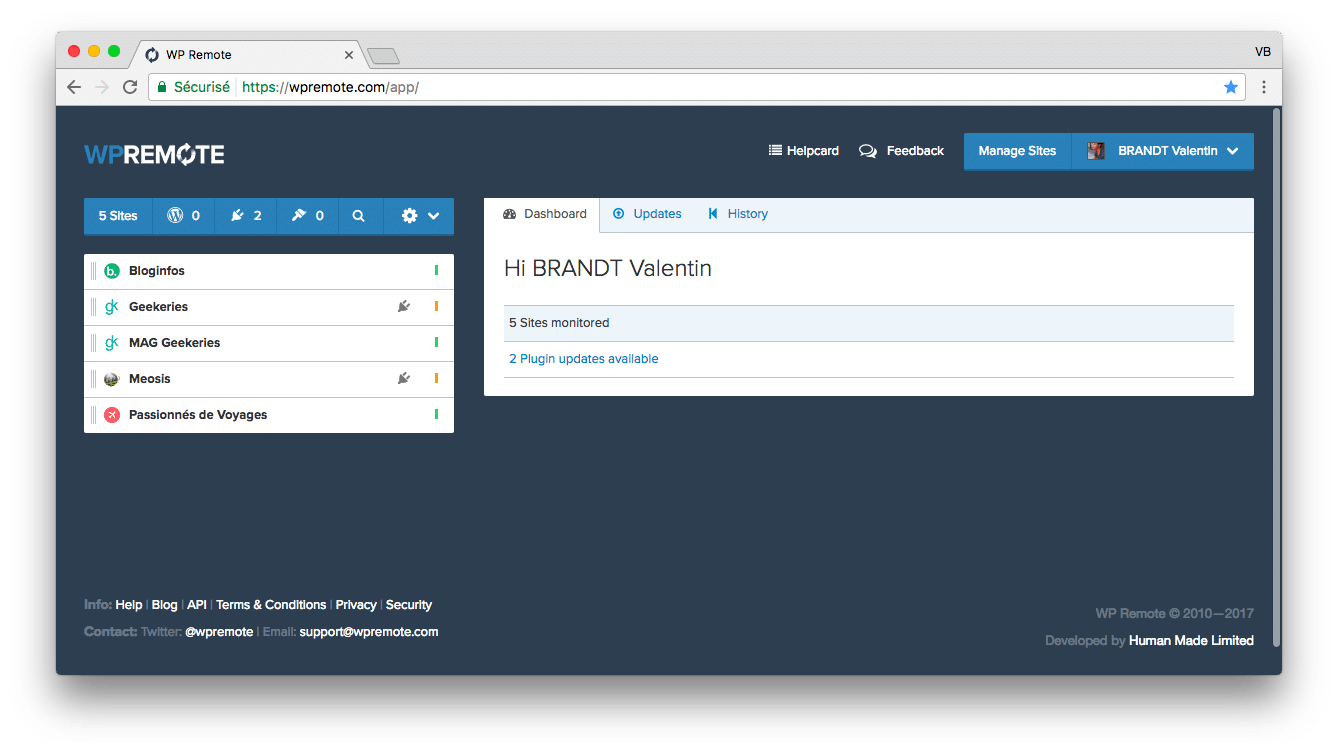Click the browser forward arrow
The height and width of the screenshot is (755, 1338).
[x=102, y=87]
